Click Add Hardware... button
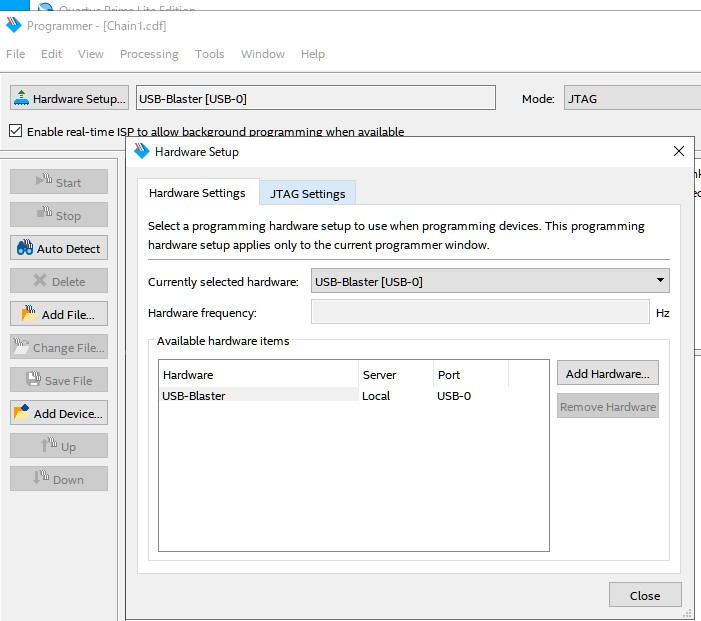This screenshot has width=701, height=621. [608, 373]
